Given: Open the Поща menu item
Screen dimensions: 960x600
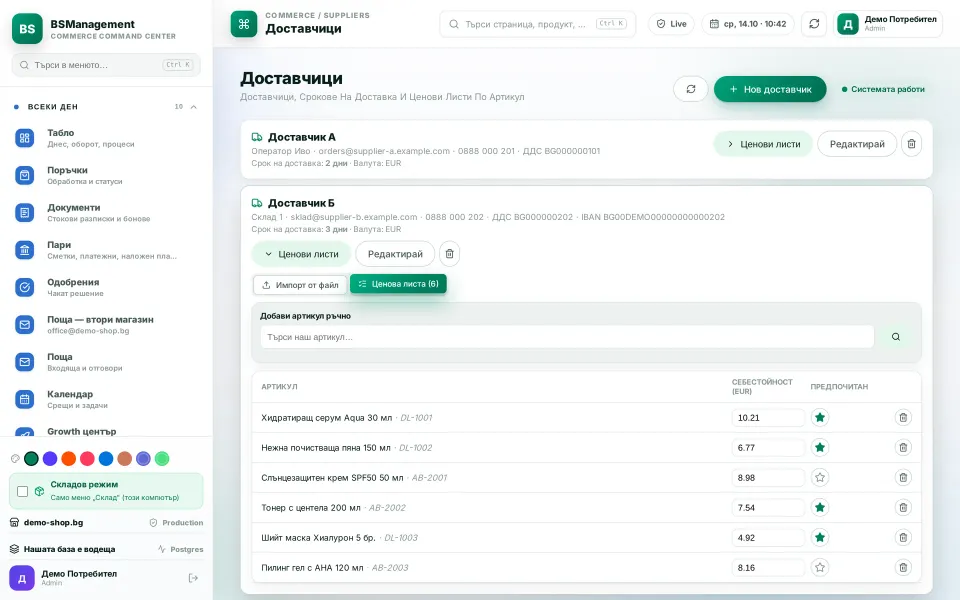Looking at the screenshot, I should [x=106, y=362].
